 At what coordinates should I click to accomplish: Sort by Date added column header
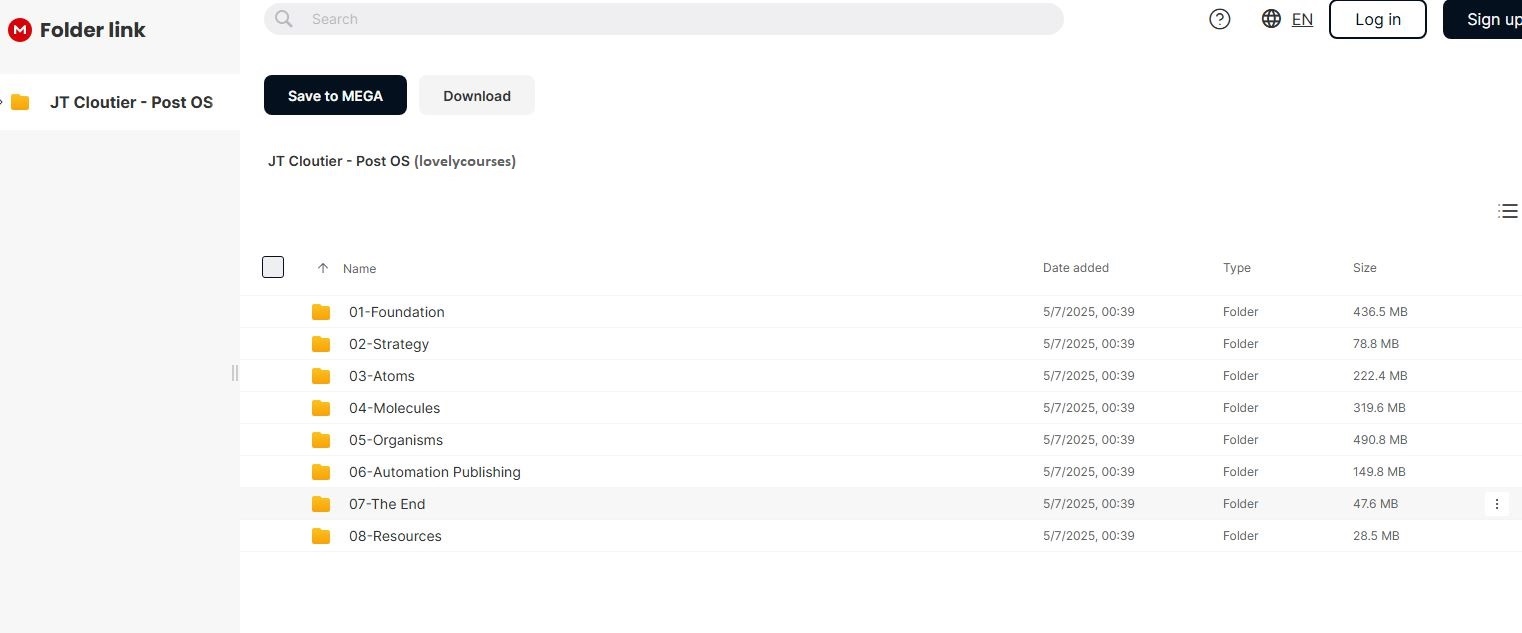pyautogui.click(x=1075, y=268)
